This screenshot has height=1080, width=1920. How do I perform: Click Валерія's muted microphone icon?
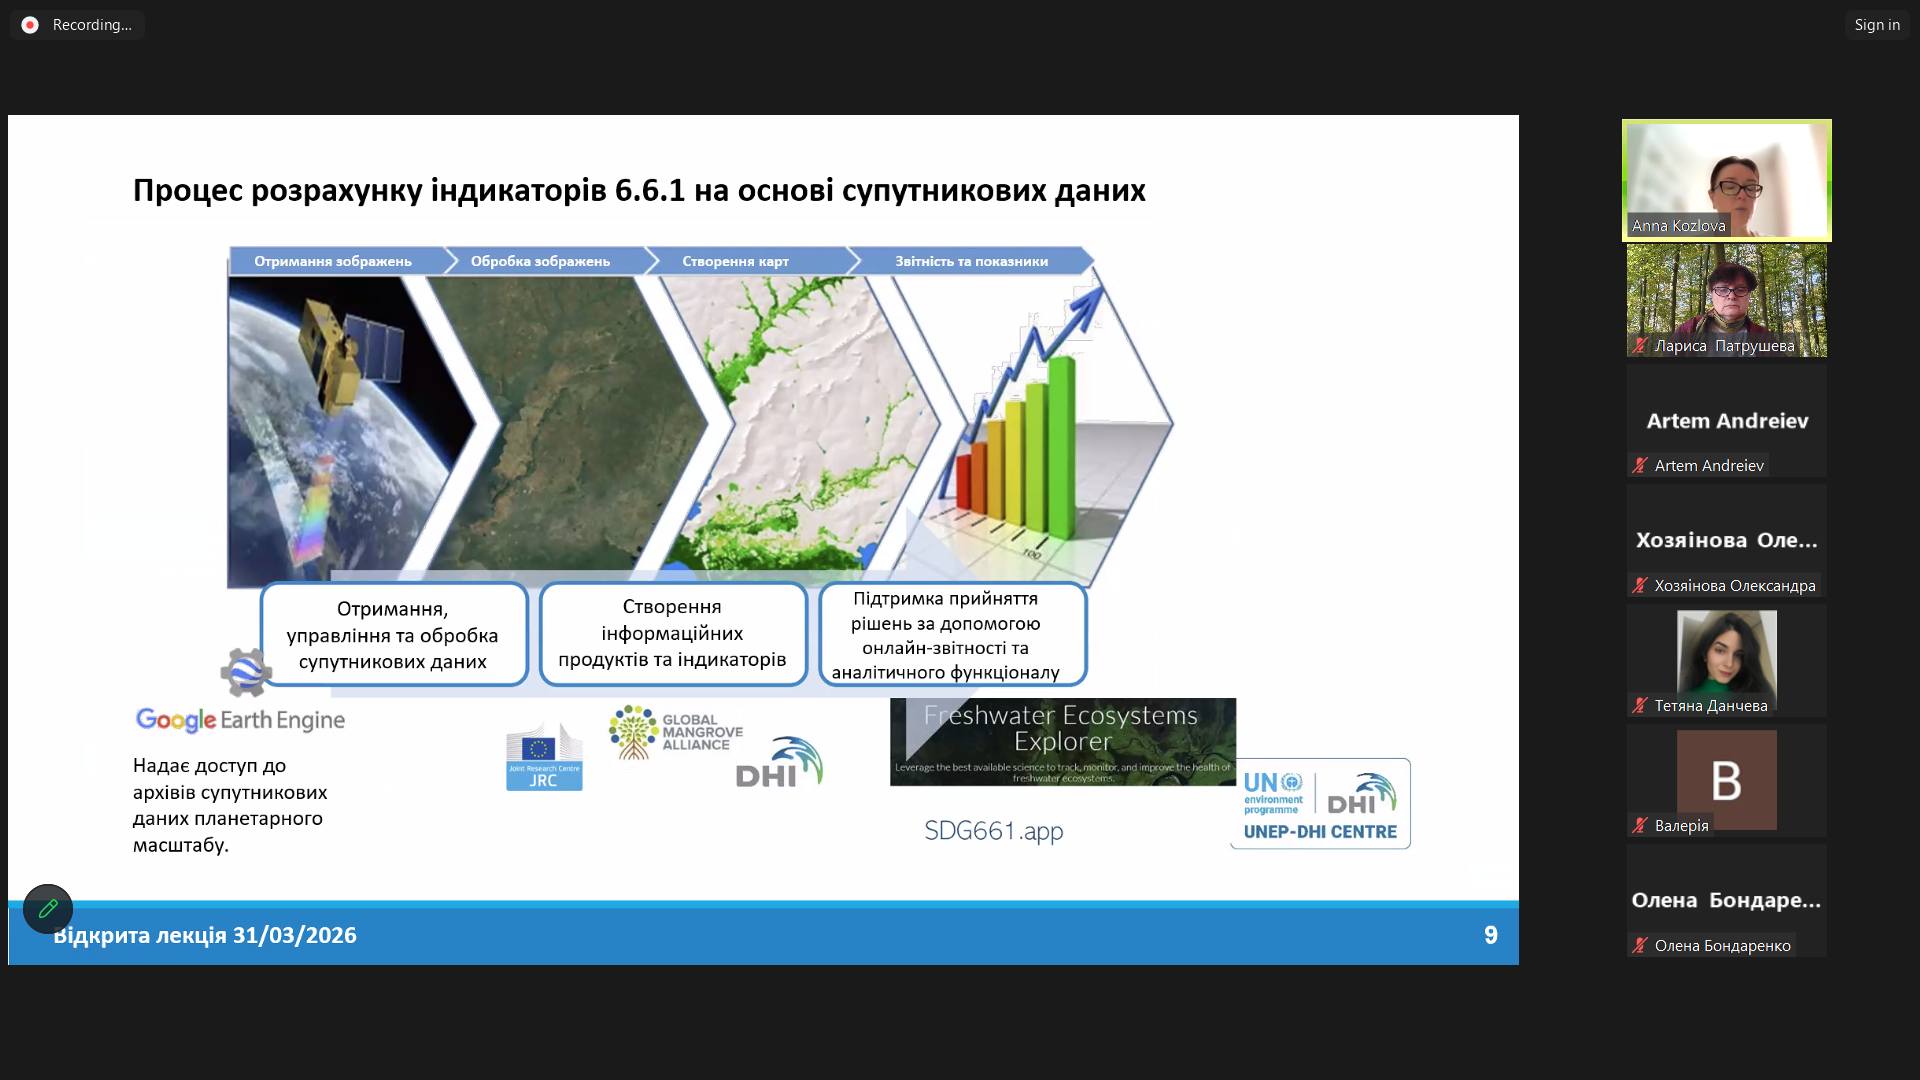point(1640,826)
